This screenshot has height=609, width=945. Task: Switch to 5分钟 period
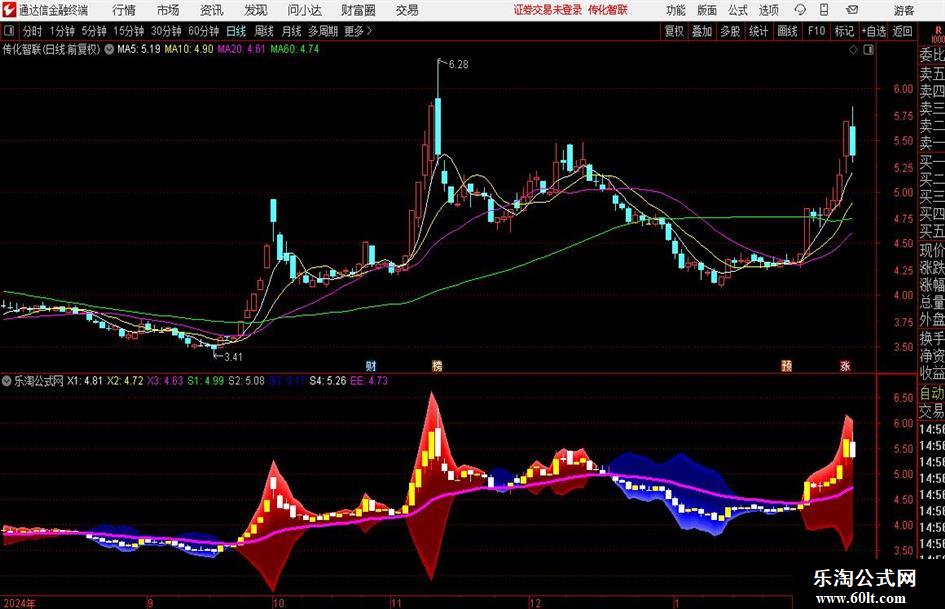click(93, 31)
